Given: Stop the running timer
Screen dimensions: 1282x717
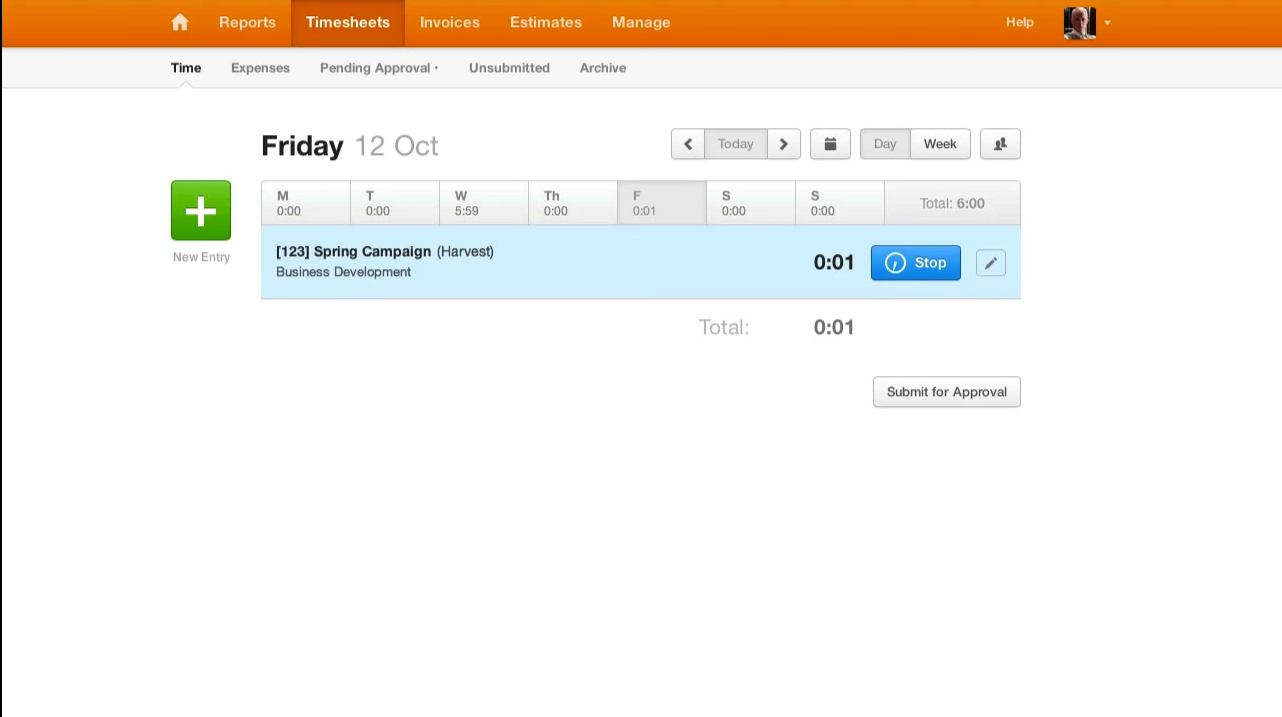Looking at the screenshot, I should pyautogui.click(x=916, y=263).
